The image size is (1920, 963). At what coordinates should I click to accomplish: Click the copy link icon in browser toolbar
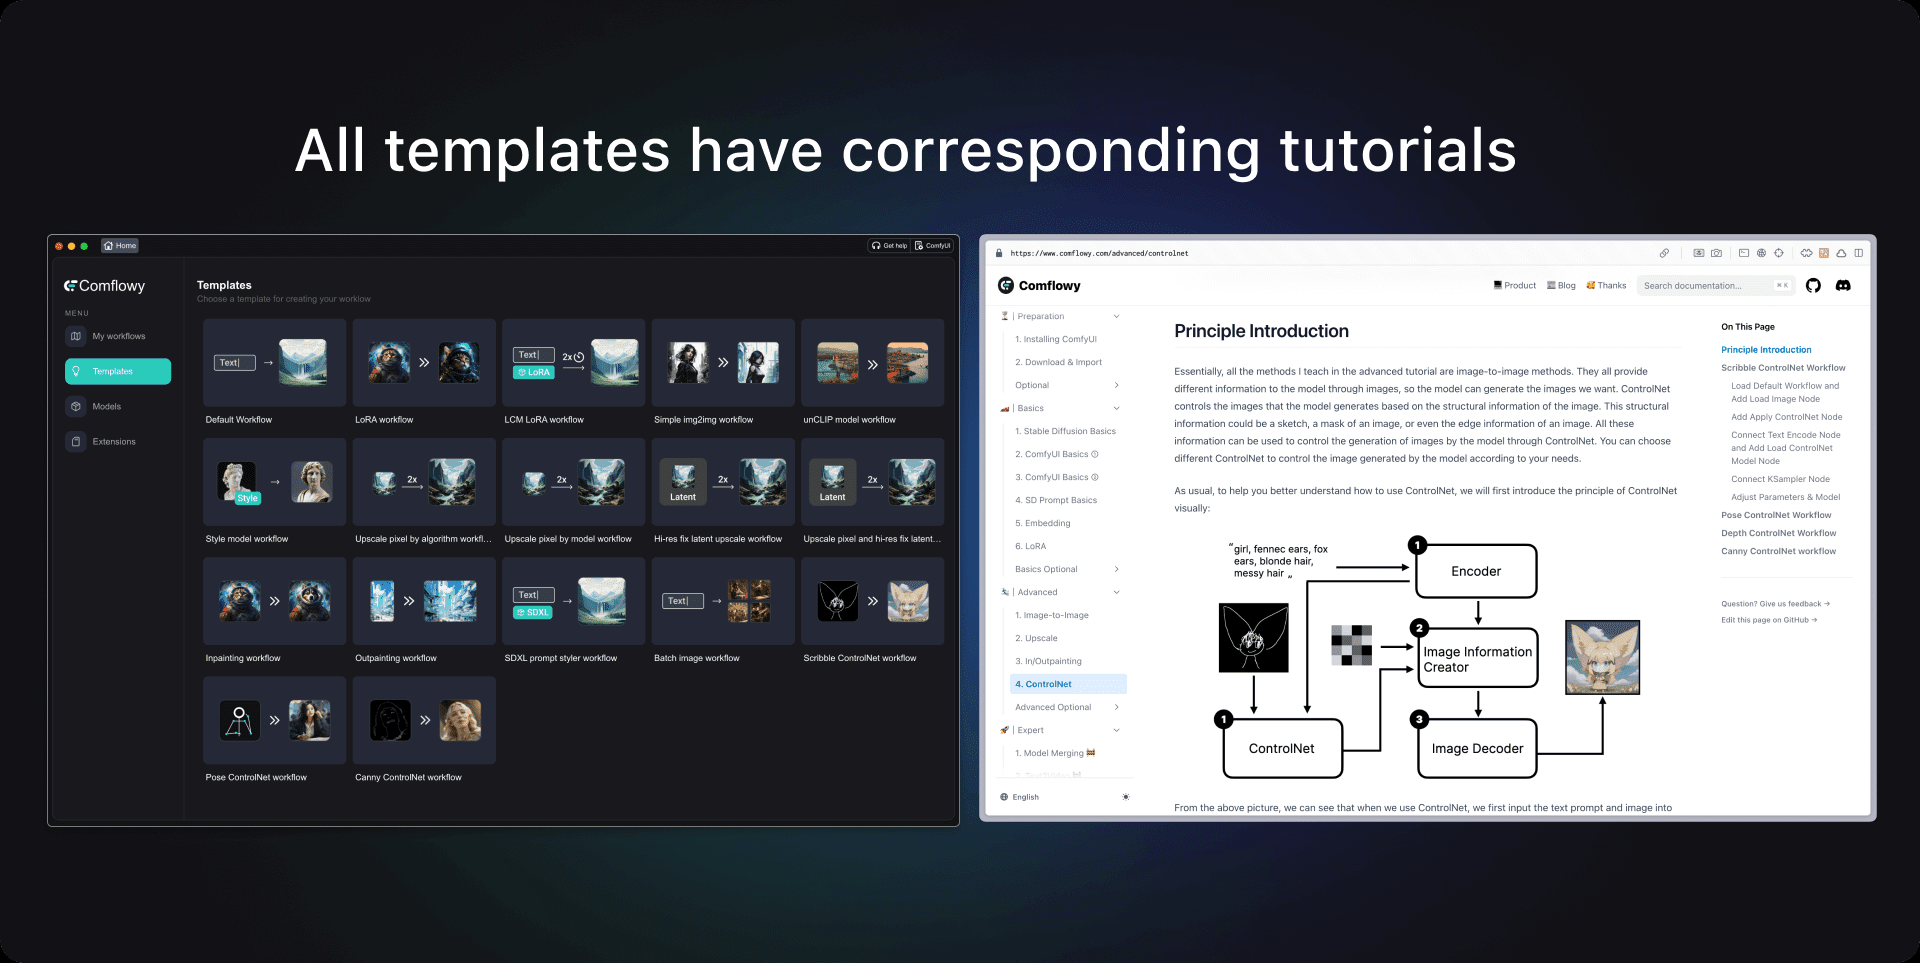[x=1664, y=253]
